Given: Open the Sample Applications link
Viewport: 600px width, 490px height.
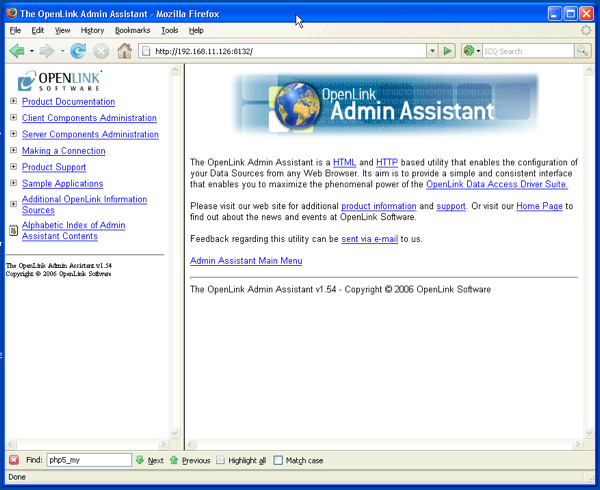Looking at the screenshot, I should click(62, 184).
